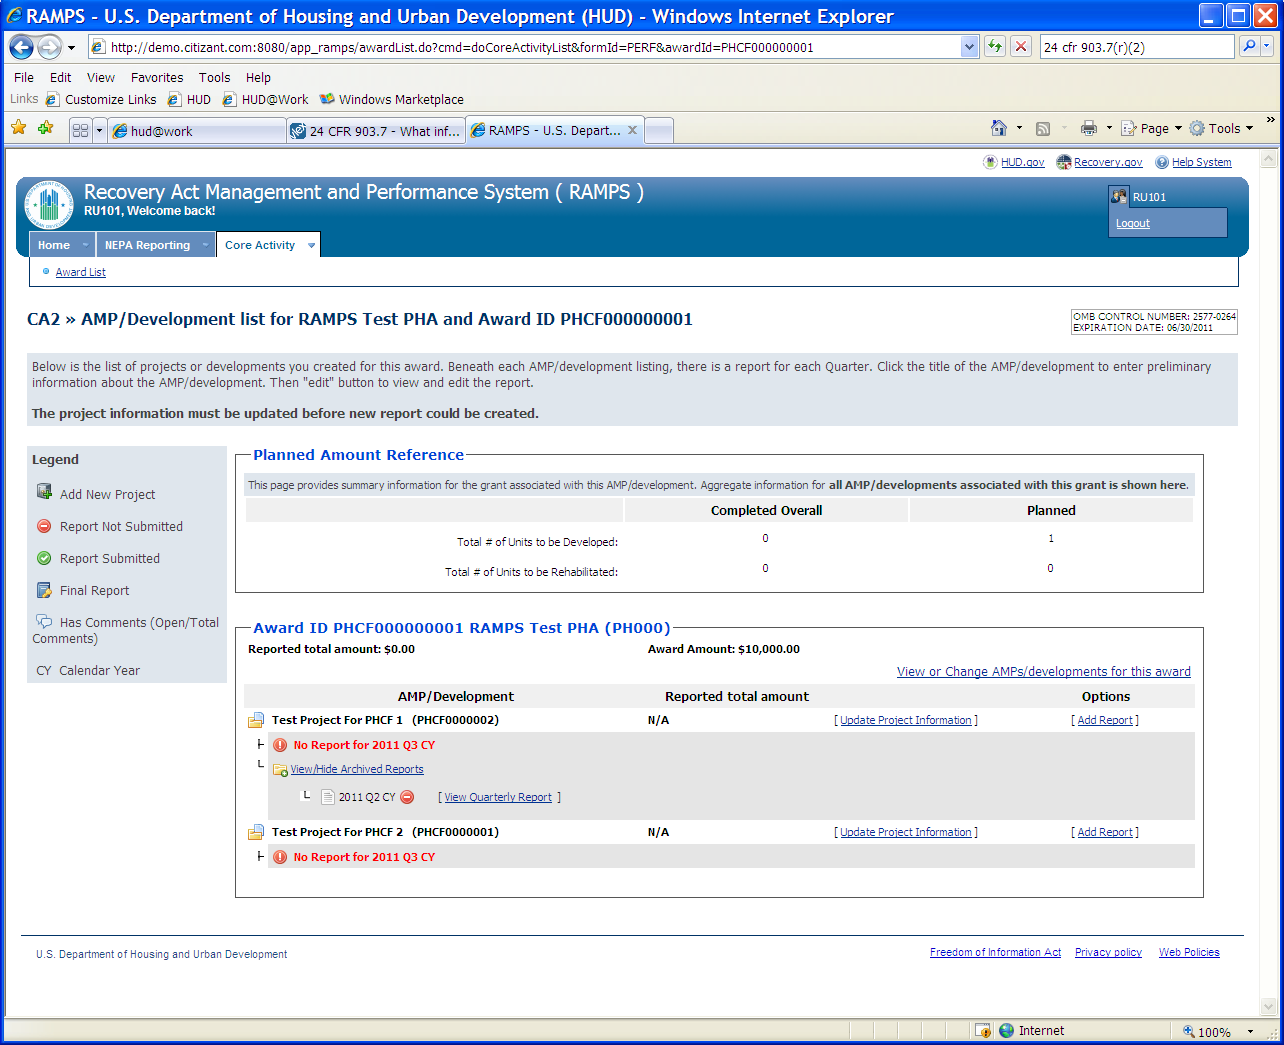
Task: Click in the browser search input field
Action: coord(1136,47)
